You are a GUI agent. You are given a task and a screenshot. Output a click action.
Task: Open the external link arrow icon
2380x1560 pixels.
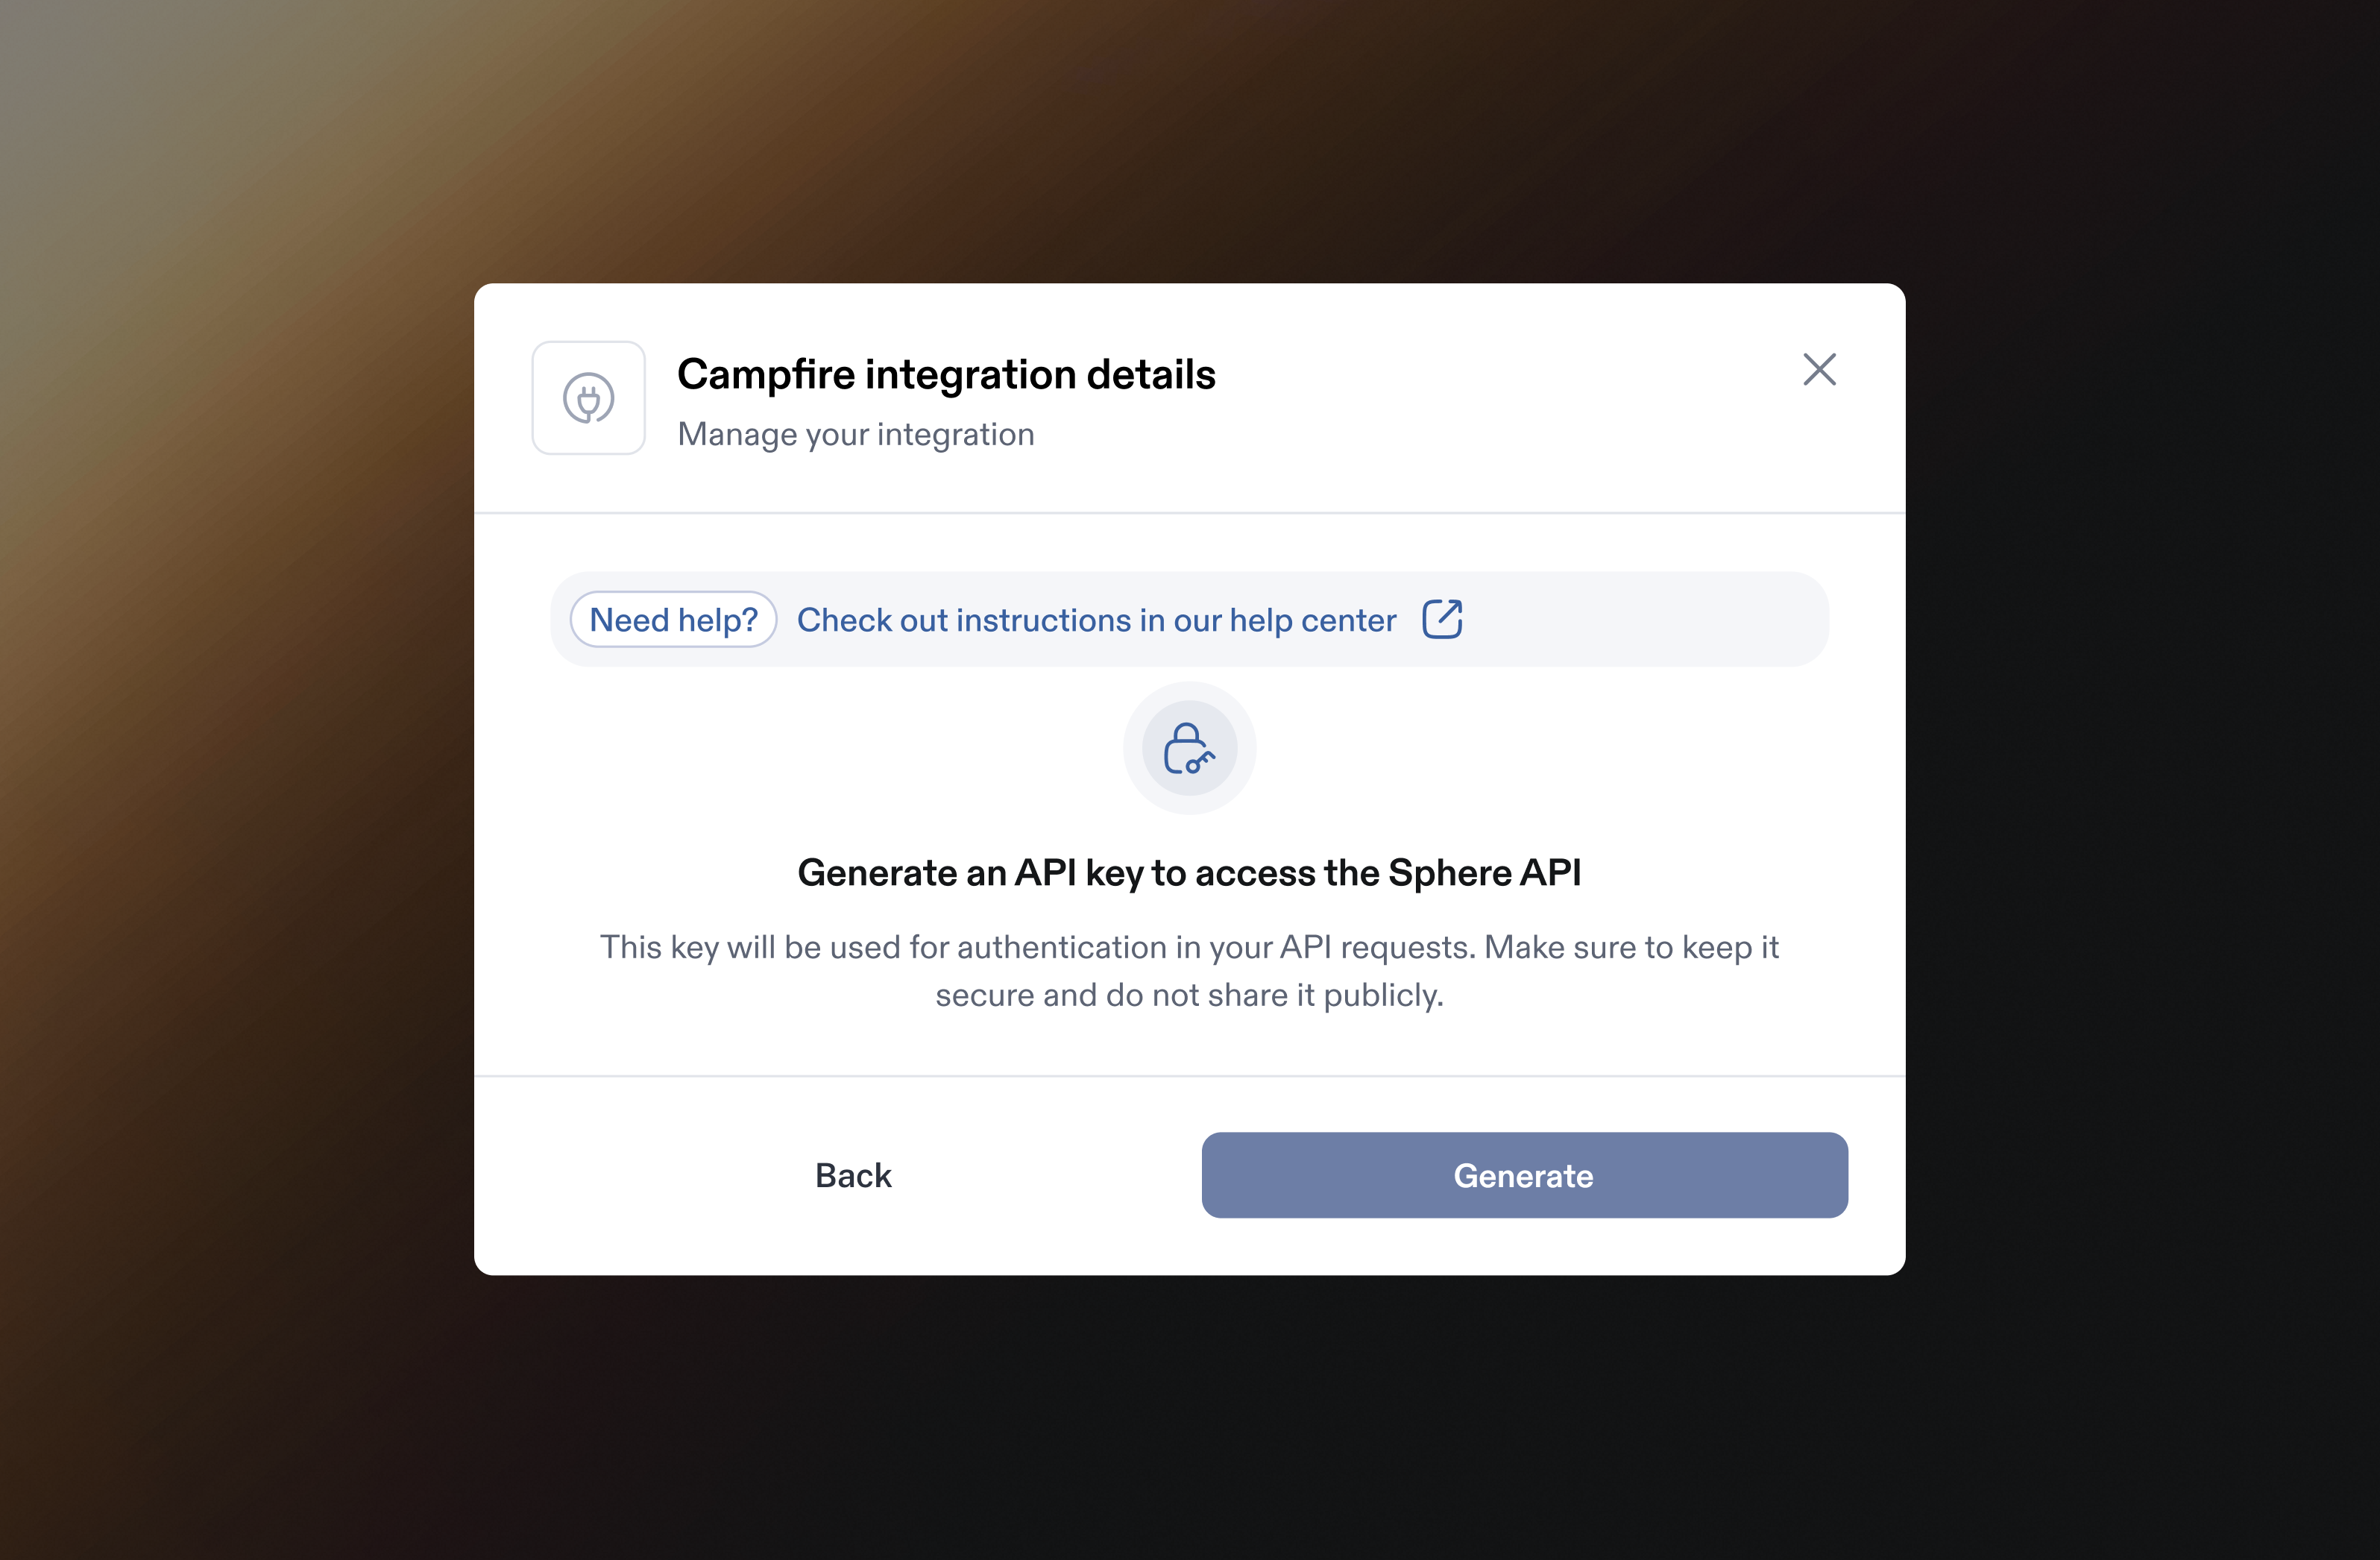click(x=1442, y=619)
